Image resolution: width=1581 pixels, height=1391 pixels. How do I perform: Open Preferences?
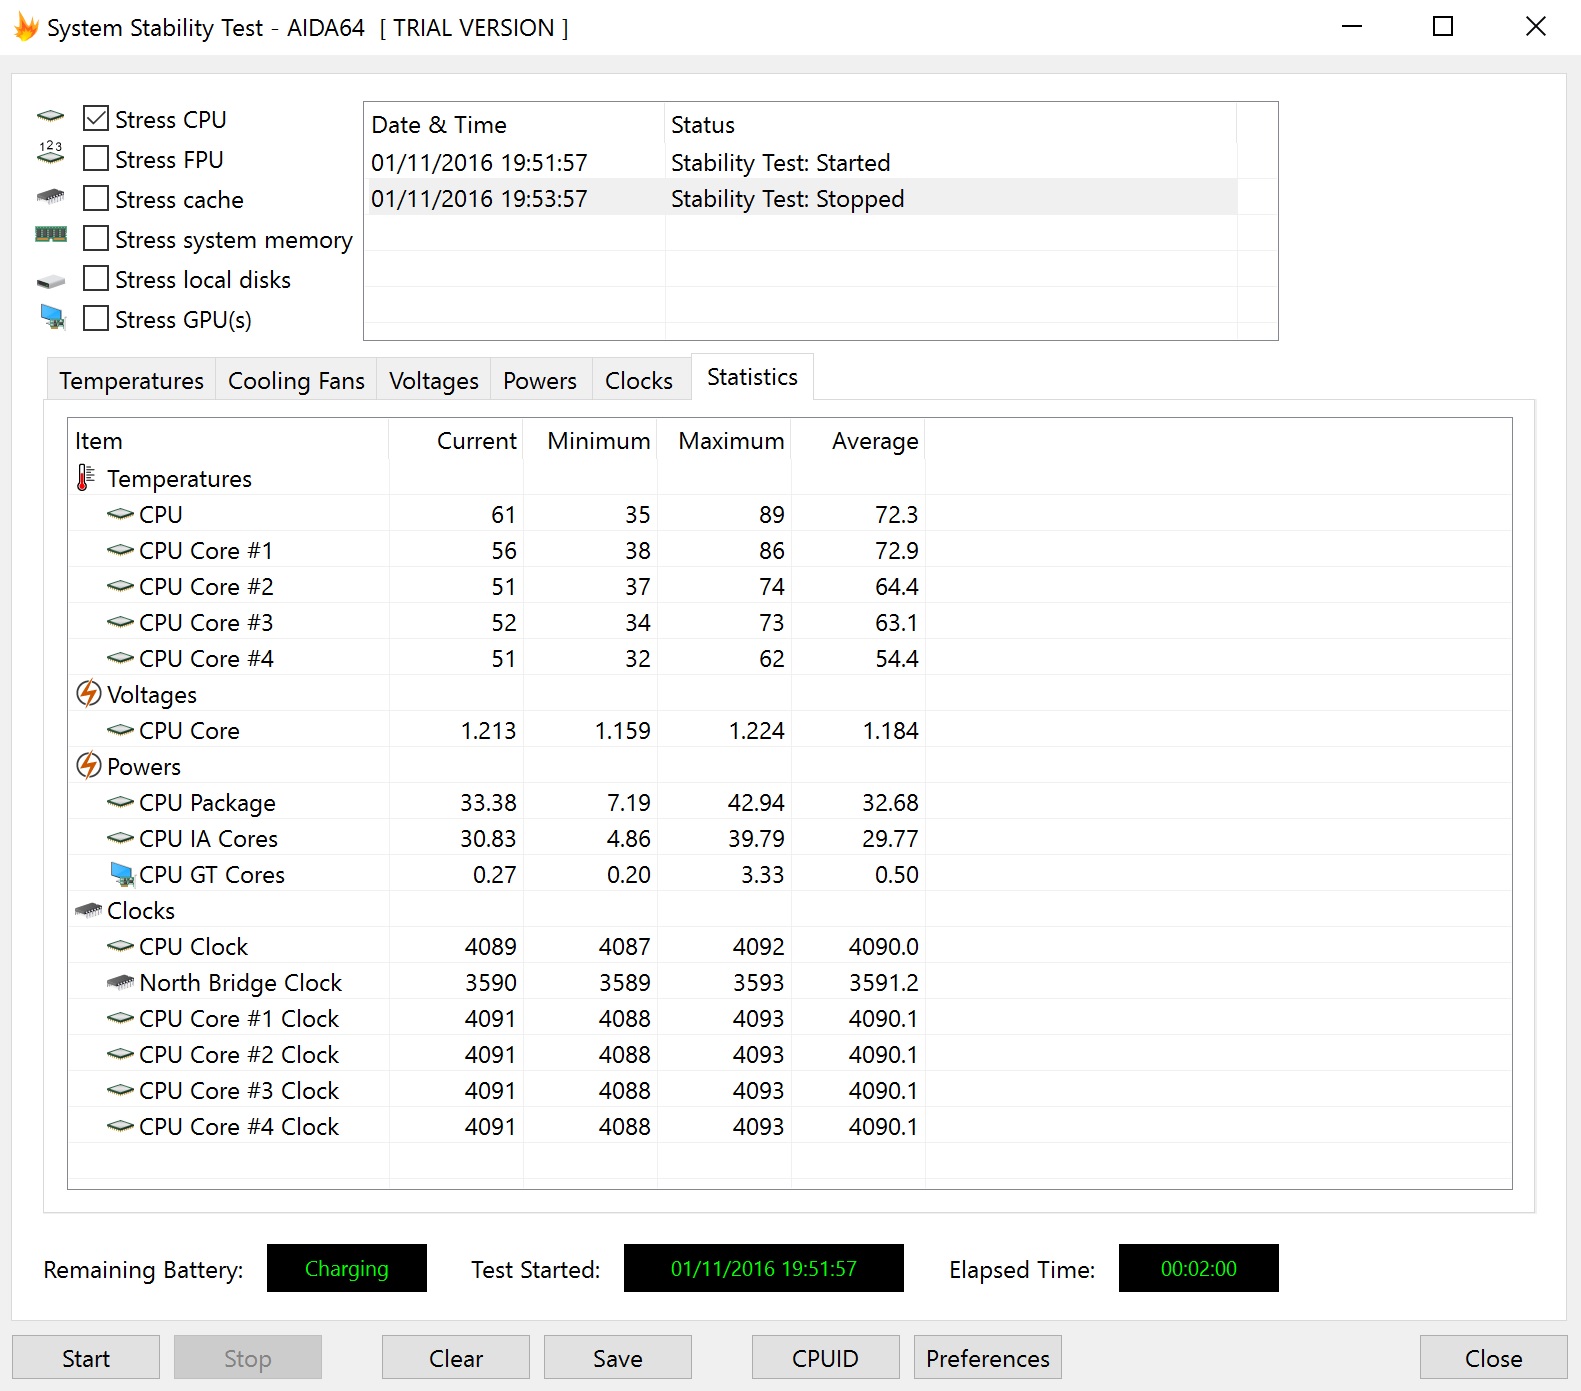tap(988, 1358)
